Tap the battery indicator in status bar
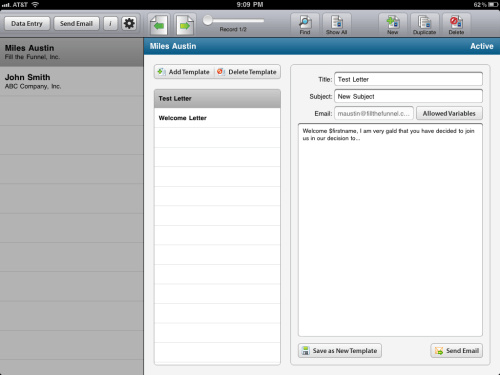 coord(493,5)
